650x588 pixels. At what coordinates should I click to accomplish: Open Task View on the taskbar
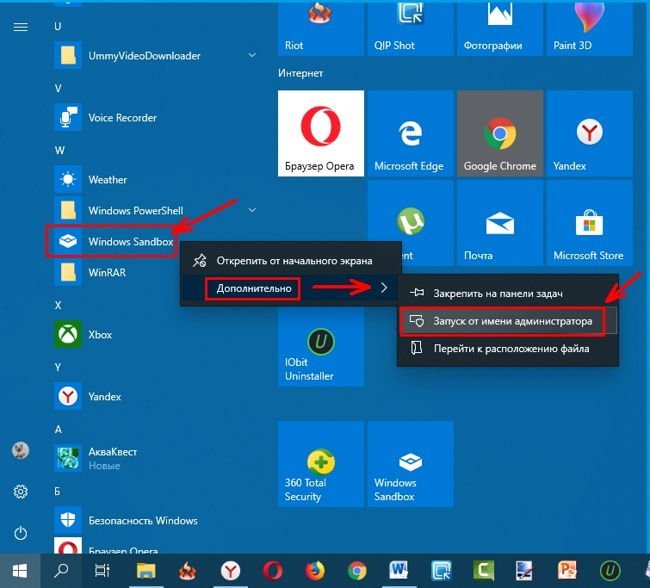coord(102,571)
